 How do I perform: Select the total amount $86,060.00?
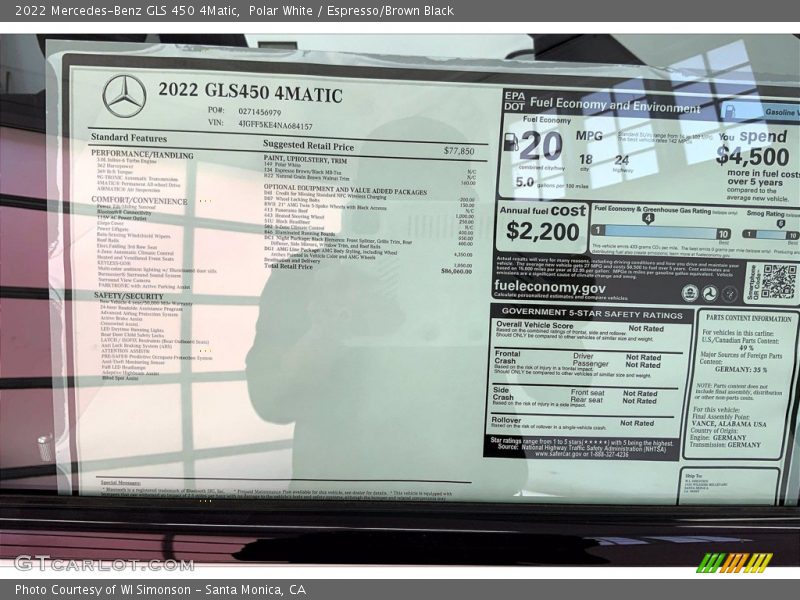pyautogui.click(x=456, y=271)
